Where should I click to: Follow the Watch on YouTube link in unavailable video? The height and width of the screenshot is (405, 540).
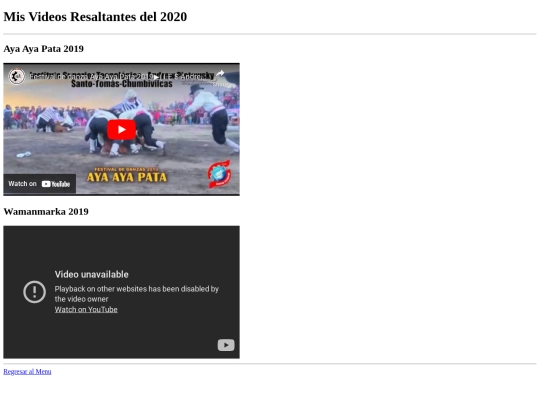click(86, 309)
